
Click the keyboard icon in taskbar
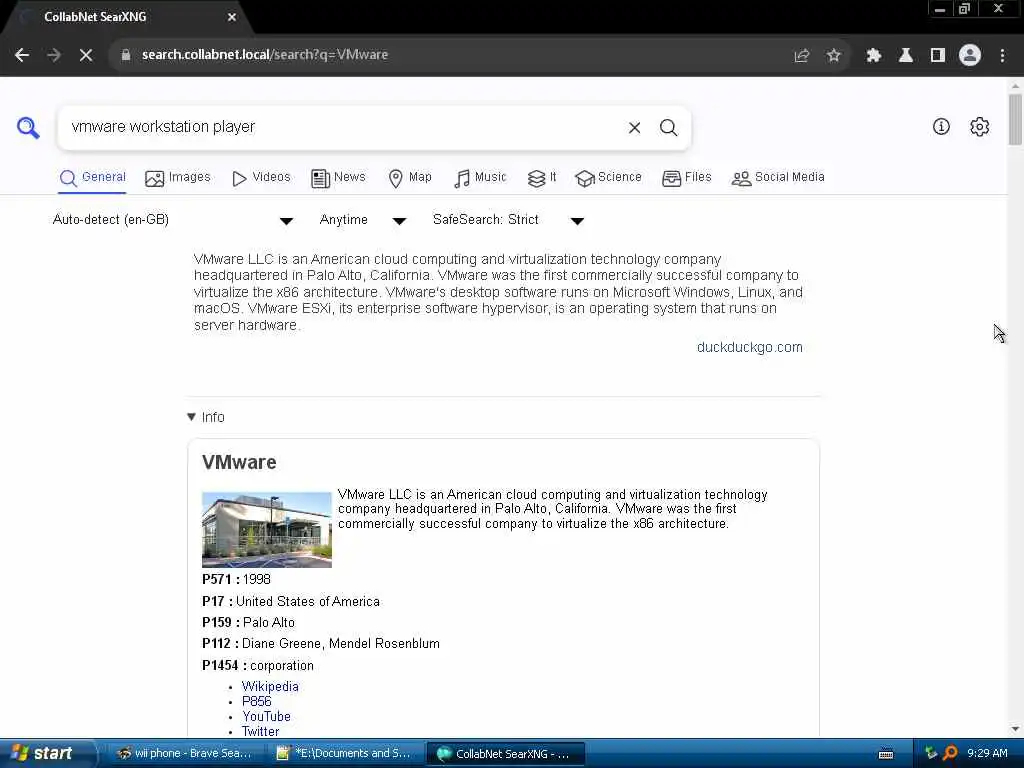(x=886, y=754)
